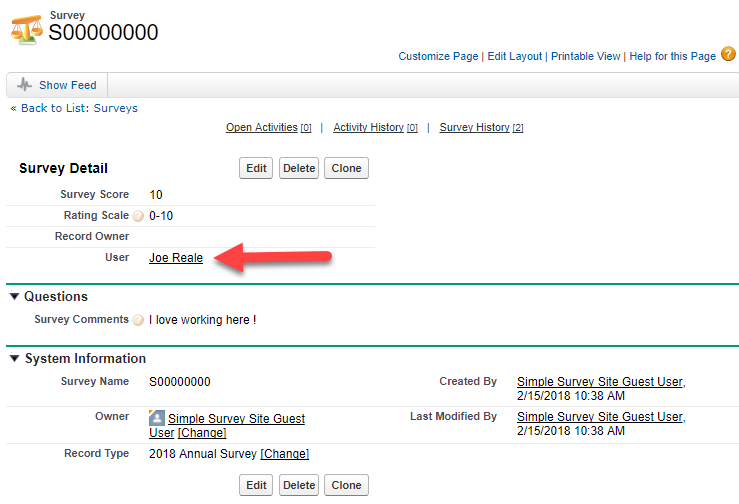Open the orange help question mark icon
The height and width of the screenshot is (504, 739).
[x=728, y=54]
